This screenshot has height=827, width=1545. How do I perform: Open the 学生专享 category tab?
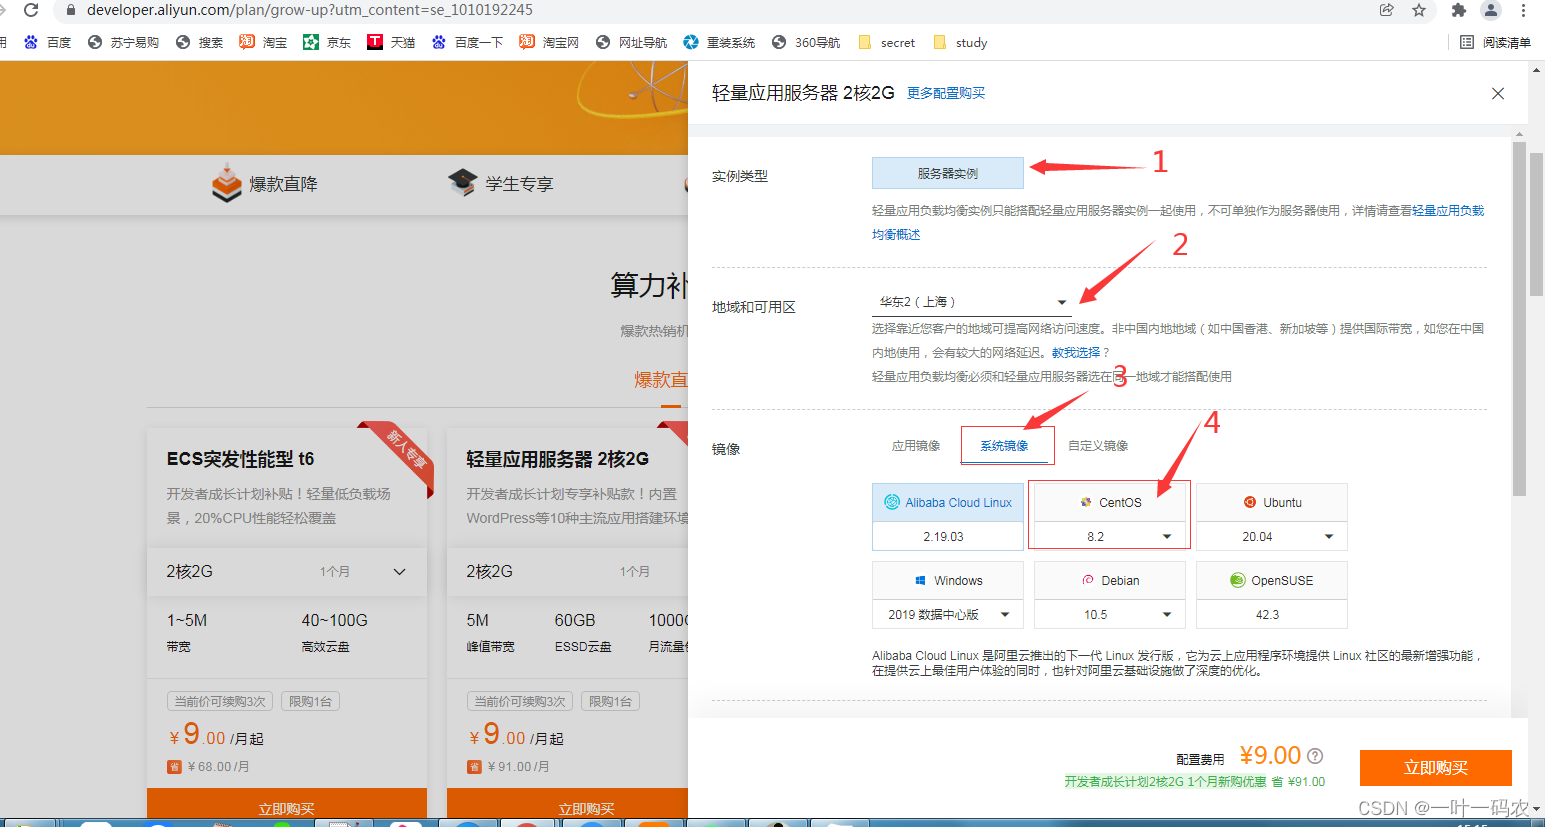pyautogui.click(x=501, y=184)
